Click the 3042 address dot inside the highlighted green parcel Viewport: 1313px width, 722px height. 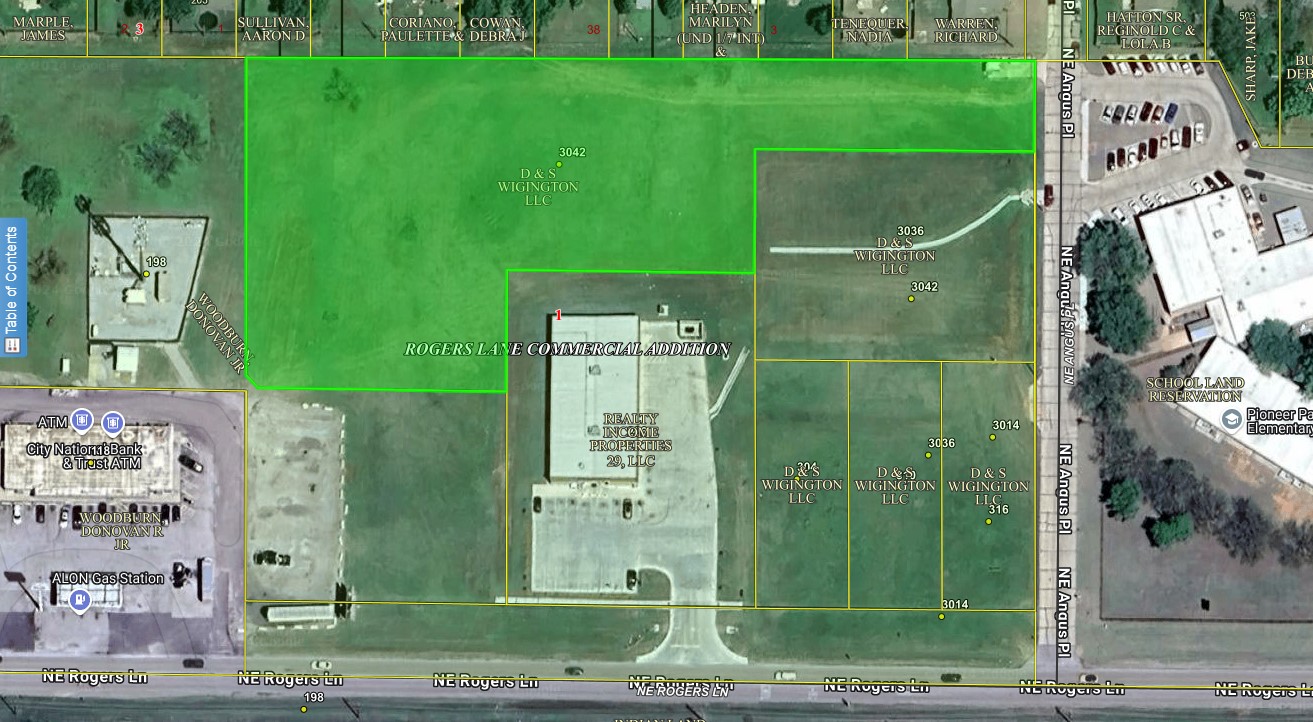559,164
